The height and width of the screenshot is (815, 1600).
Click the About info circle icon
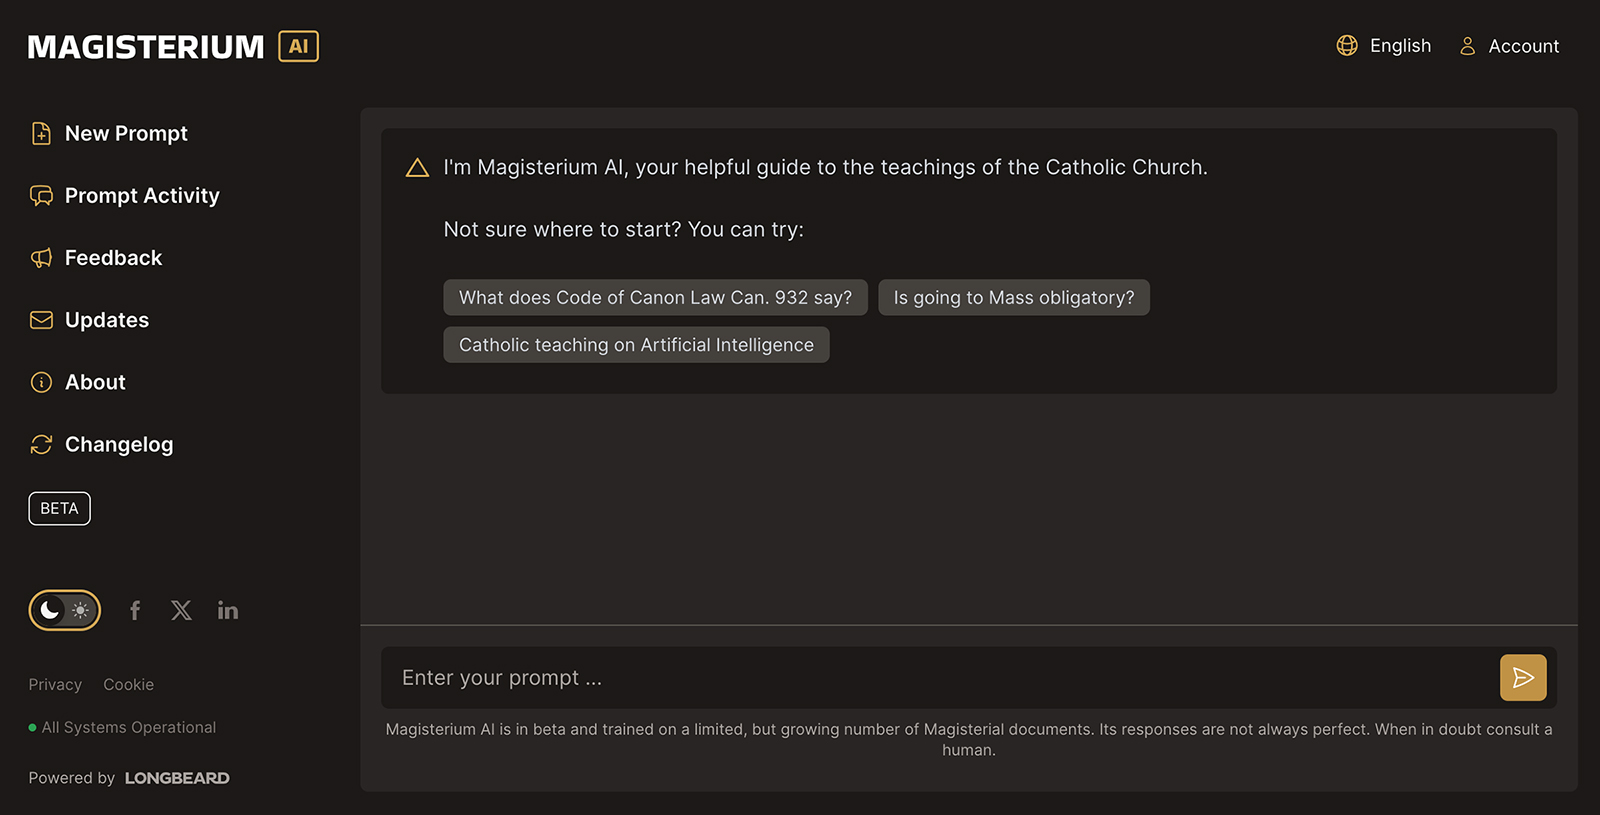click(41, 382)
